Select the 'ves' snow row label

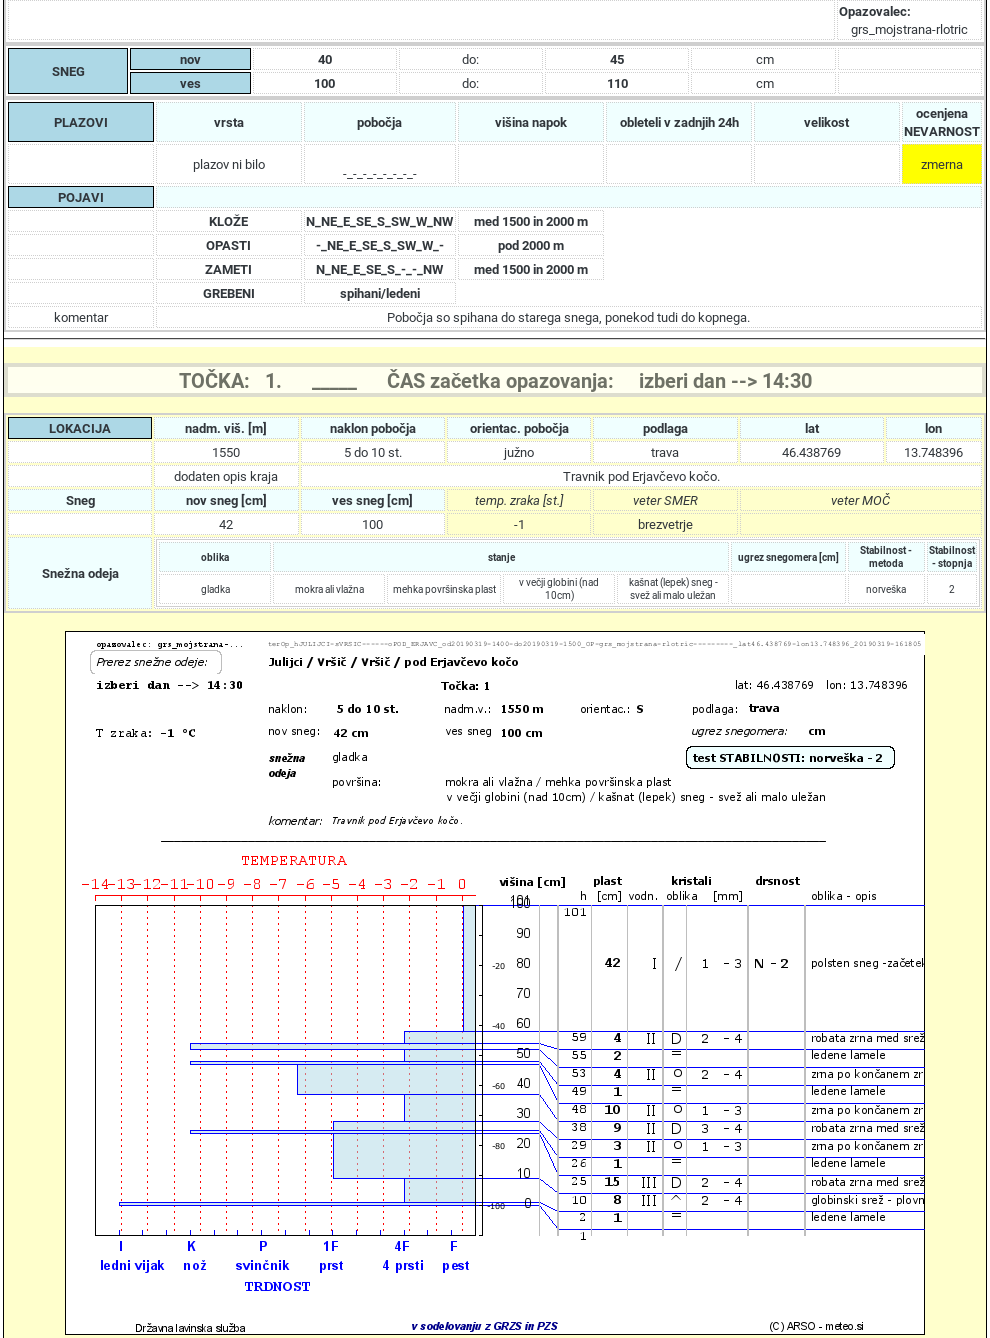(x=190, y=84)
